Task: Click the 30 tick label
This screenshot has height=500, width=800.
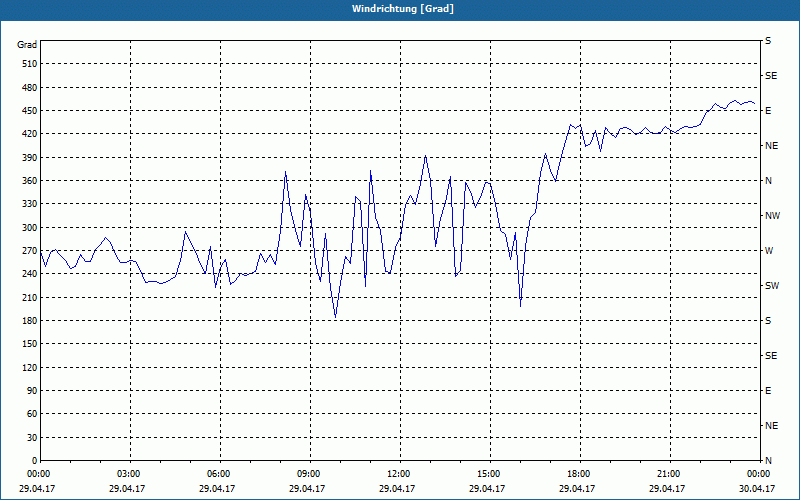Action: pos(32,438)
